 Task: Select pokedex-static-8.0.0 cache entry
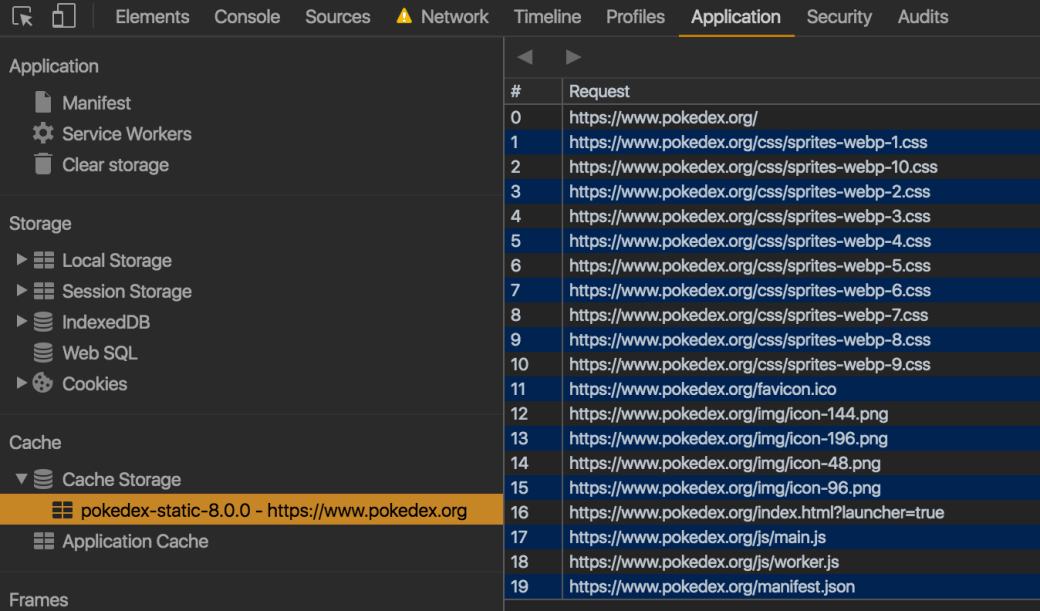tap(251, 509)
